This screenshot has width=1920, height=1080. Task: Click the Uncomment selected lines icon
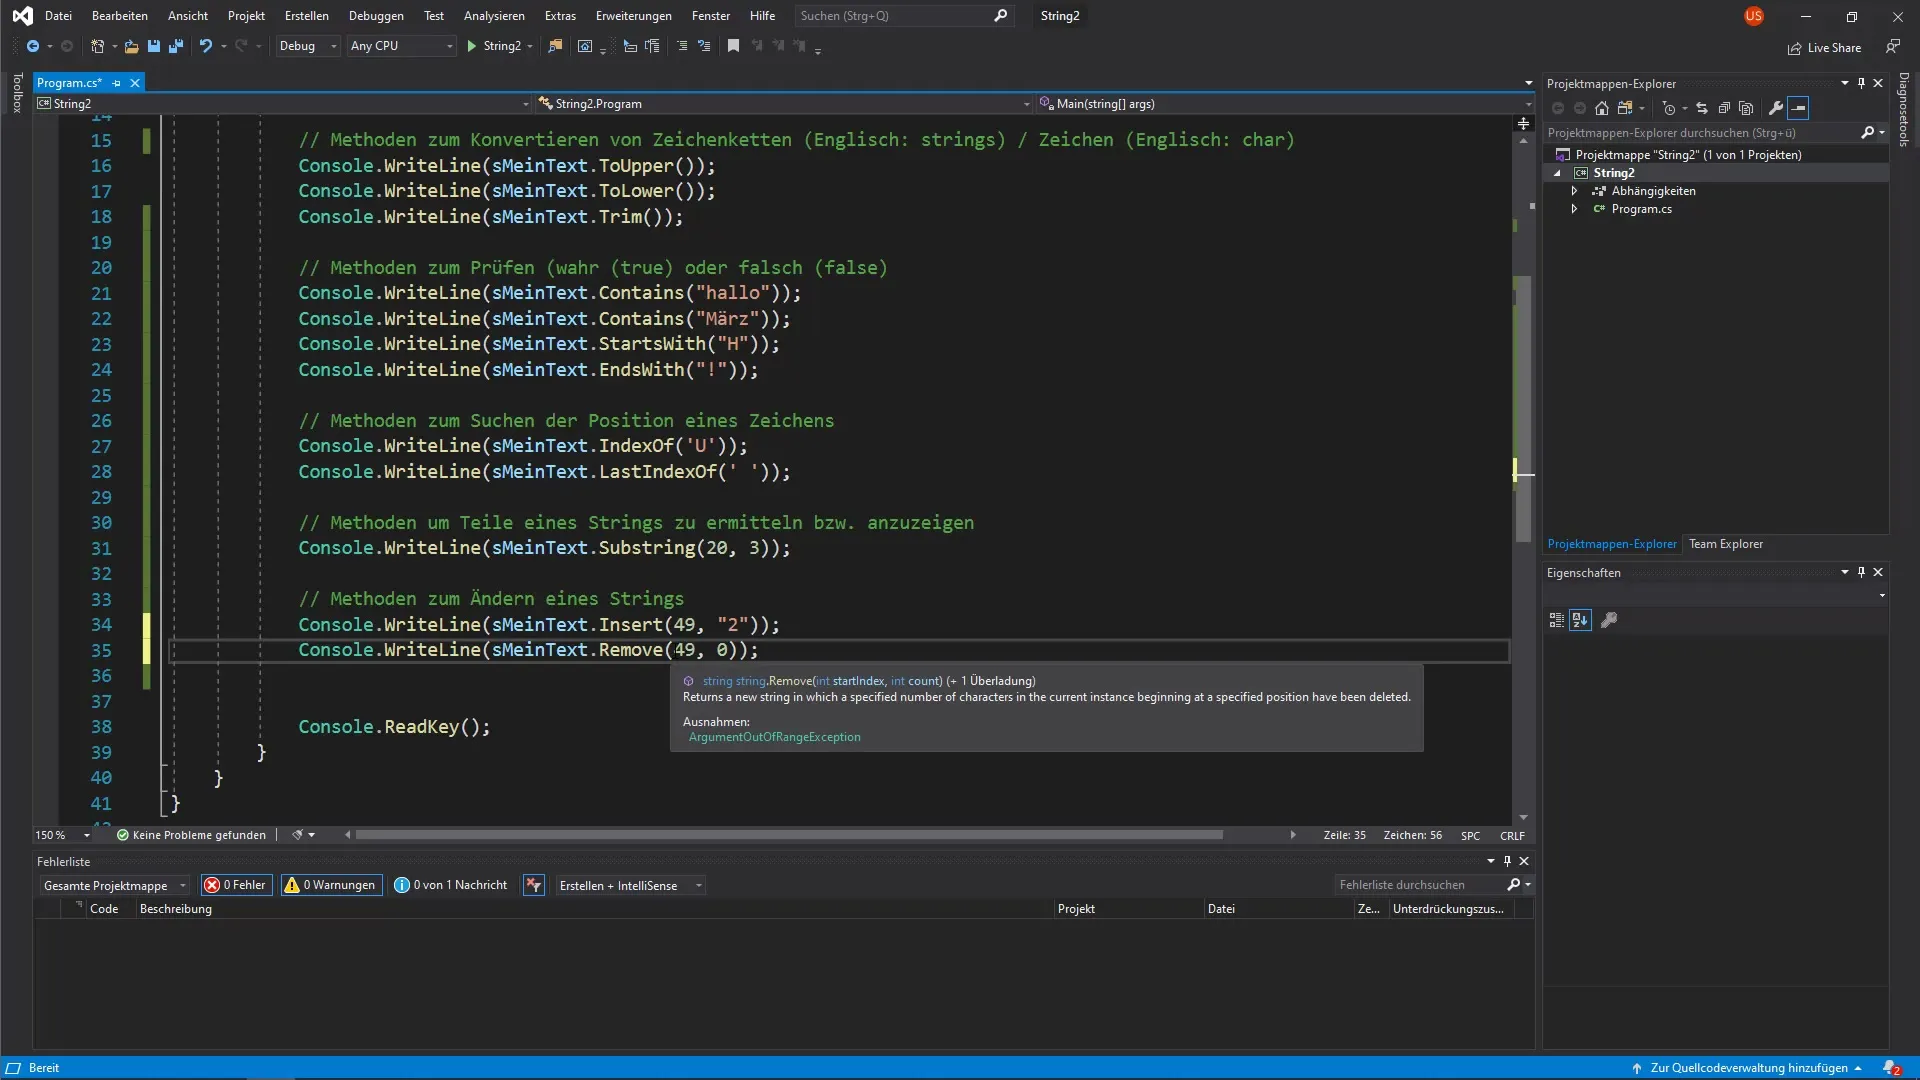[x=704, y=46]
